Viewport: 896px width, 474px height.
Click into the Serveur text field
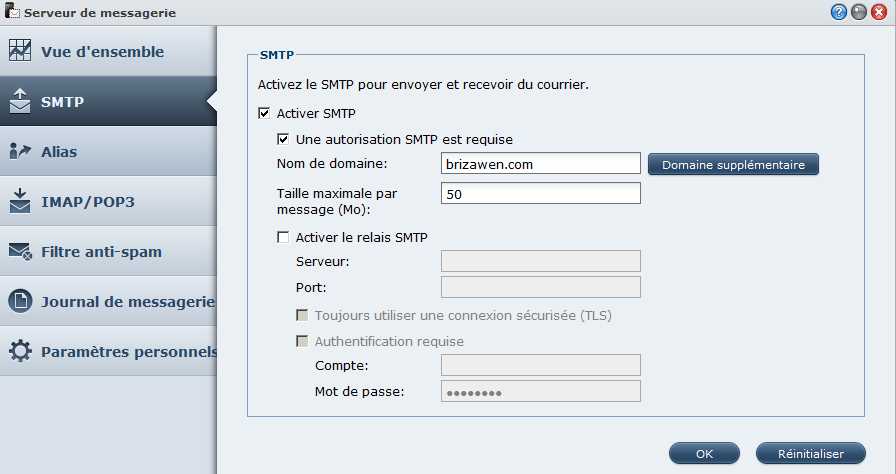click(x=540, y=261)
